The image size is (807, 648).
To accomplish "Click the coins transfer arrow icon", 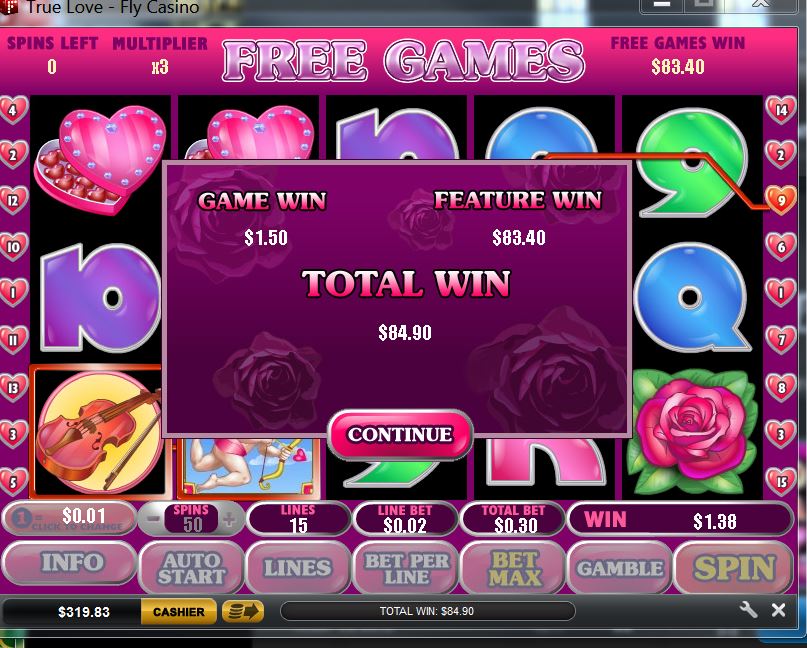I will pos(243,611).
